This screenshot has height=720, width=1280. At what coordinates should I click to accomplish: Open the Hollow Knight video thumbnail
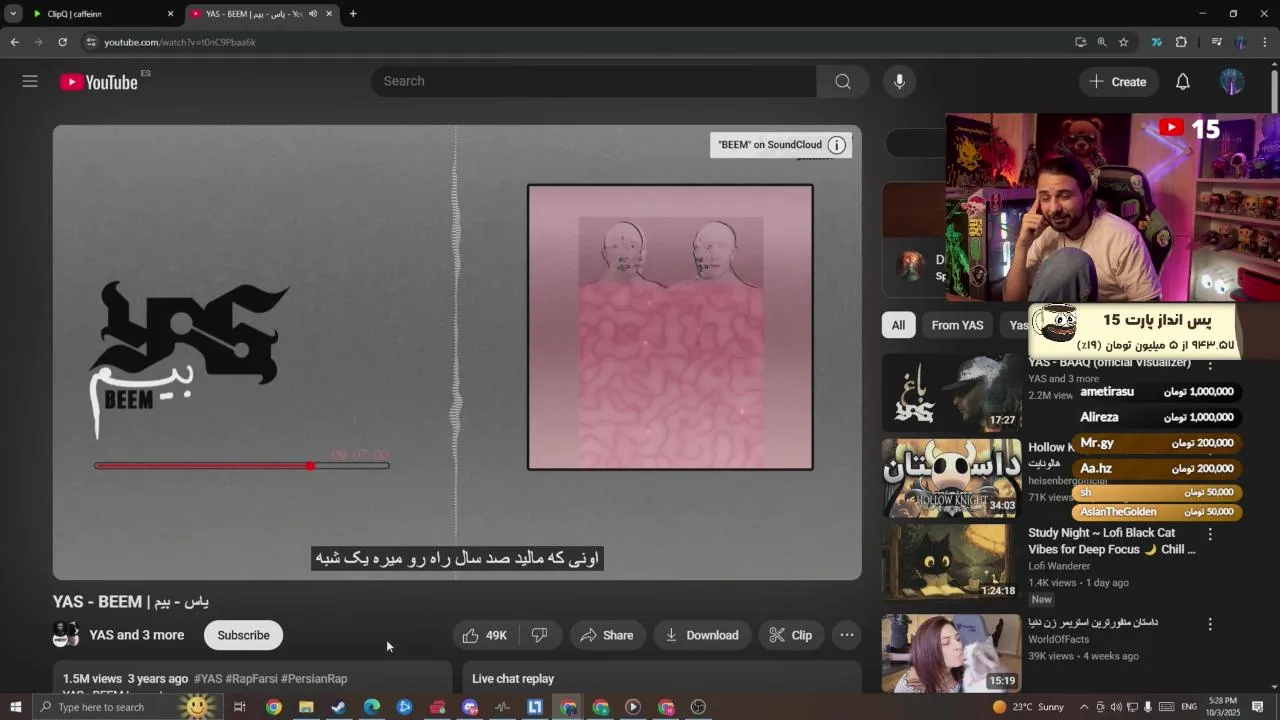[x=951, y=478]
